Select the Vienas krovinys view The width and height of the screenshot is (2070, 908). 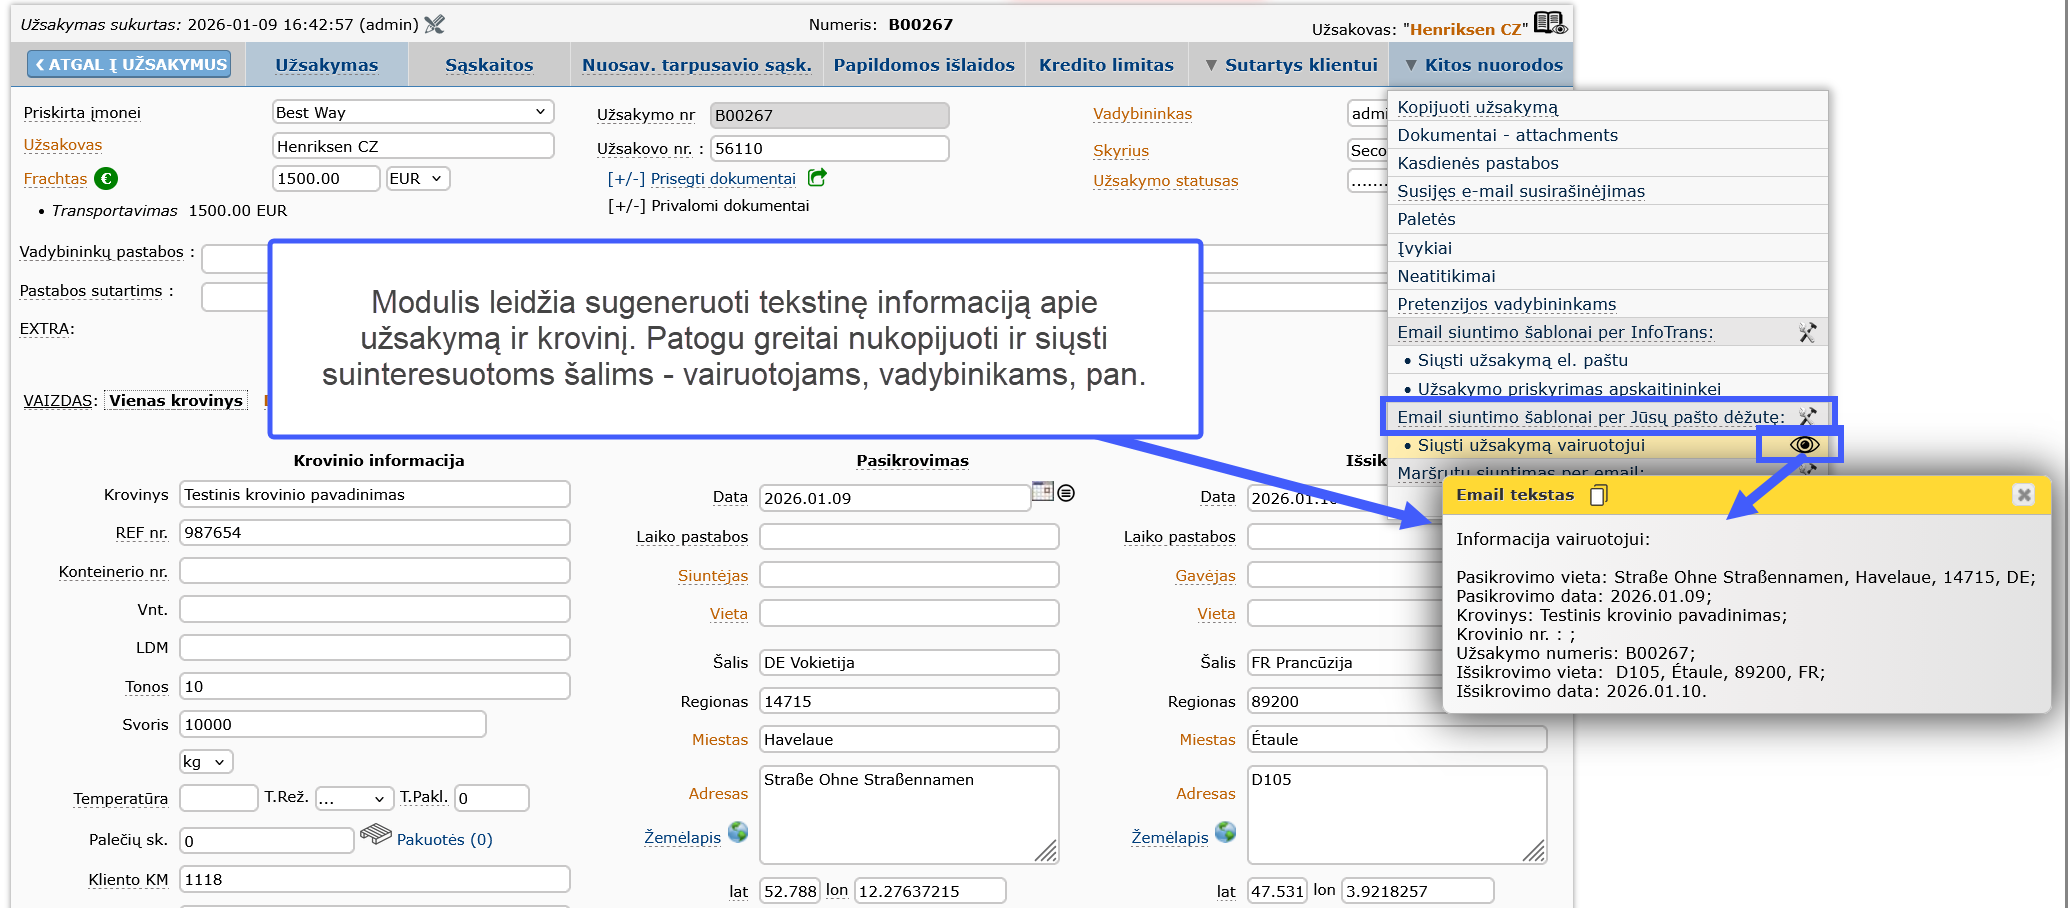(176, 400)
